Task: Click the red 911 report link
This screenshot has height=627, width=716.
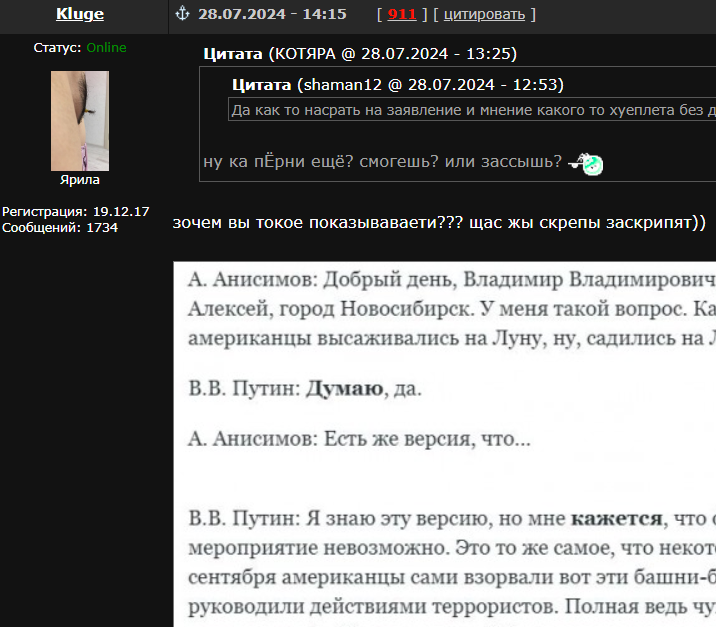Action: [402, 15]
